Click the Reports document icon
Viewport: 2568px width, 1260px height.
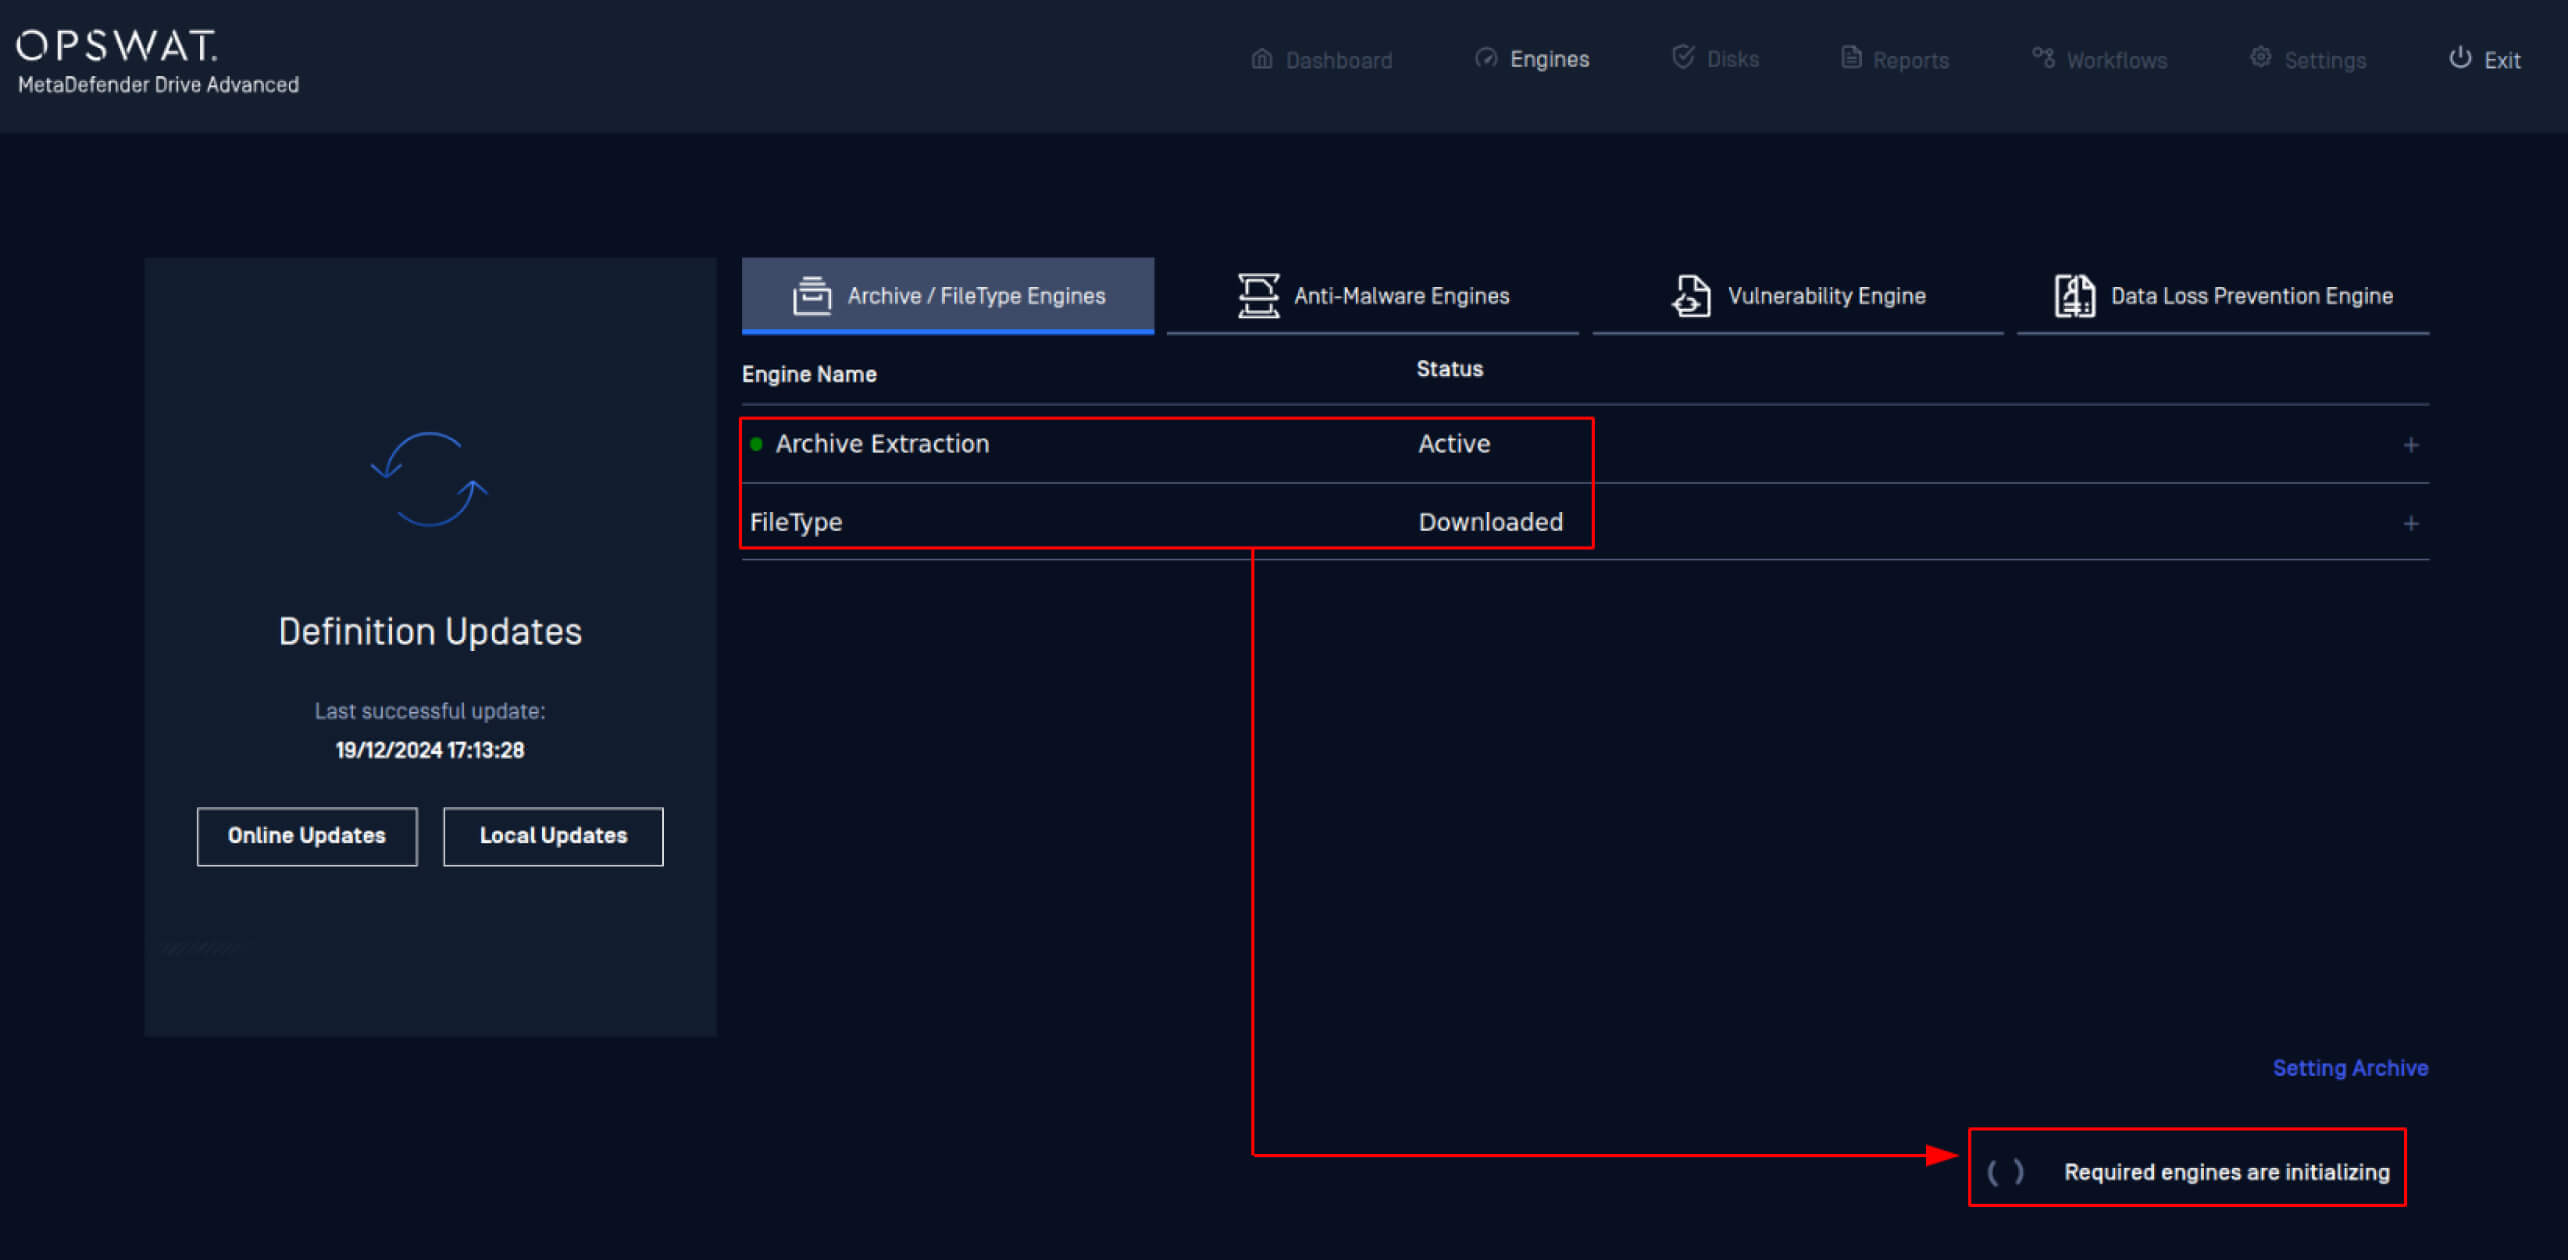coord(1851,58)
